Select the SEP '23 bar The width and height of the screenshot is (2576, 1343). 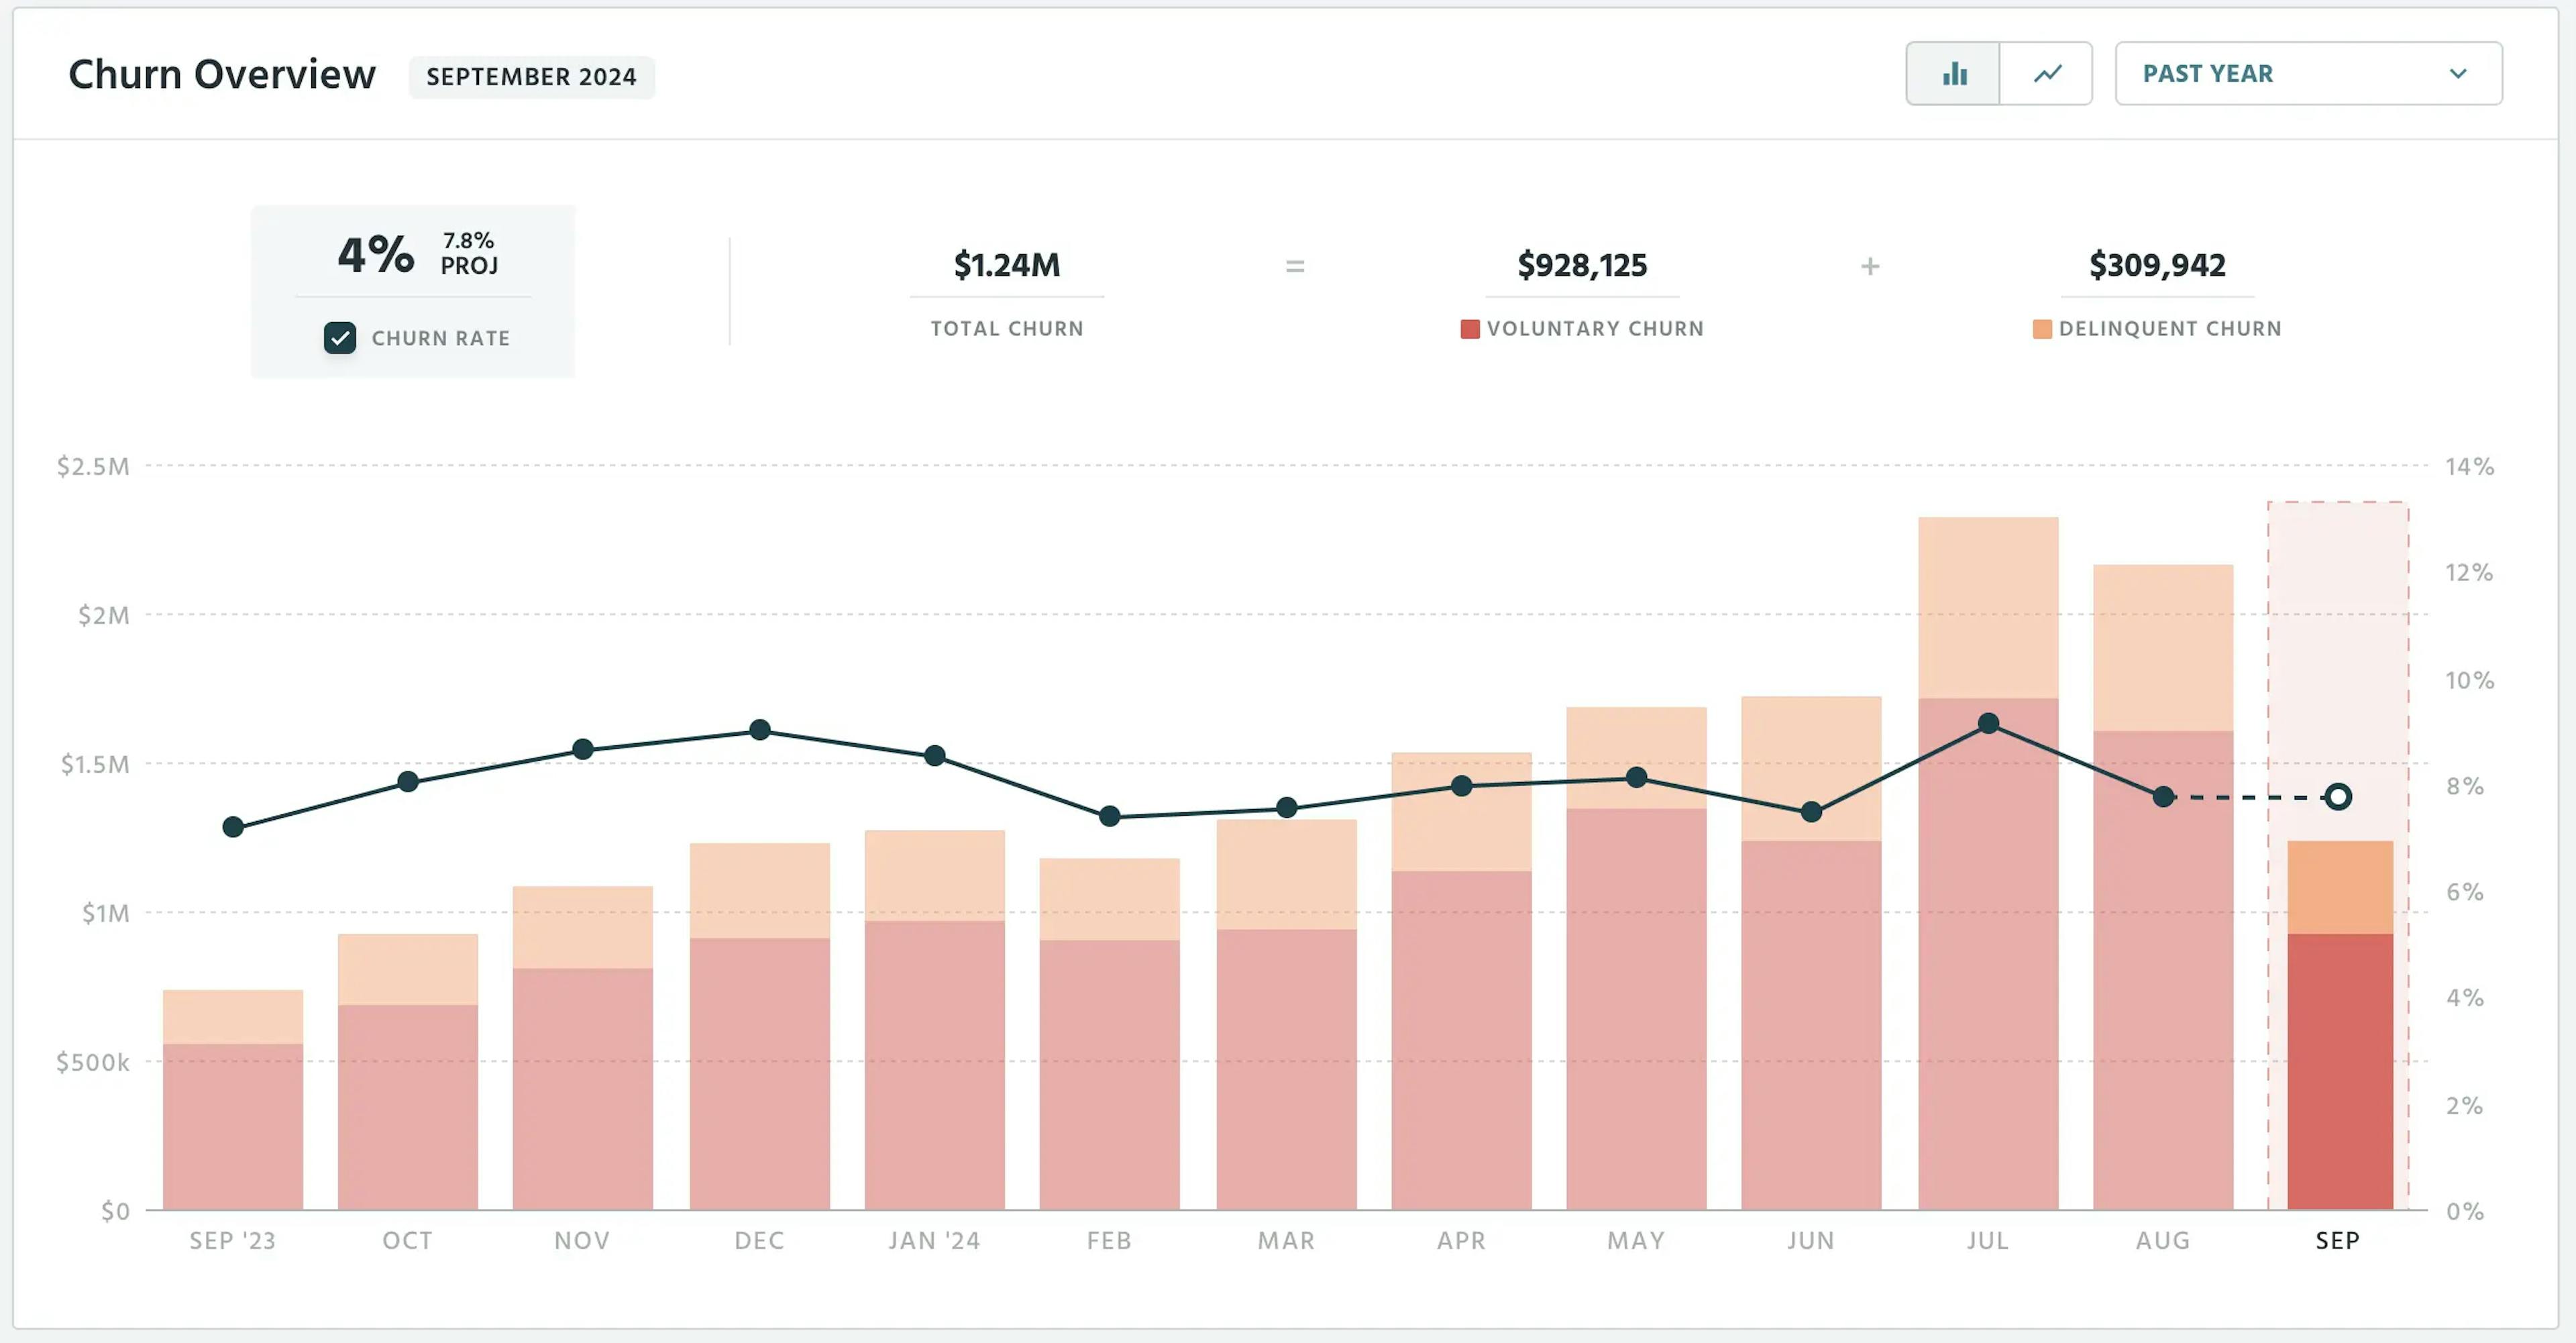(x=233, y=1100)
